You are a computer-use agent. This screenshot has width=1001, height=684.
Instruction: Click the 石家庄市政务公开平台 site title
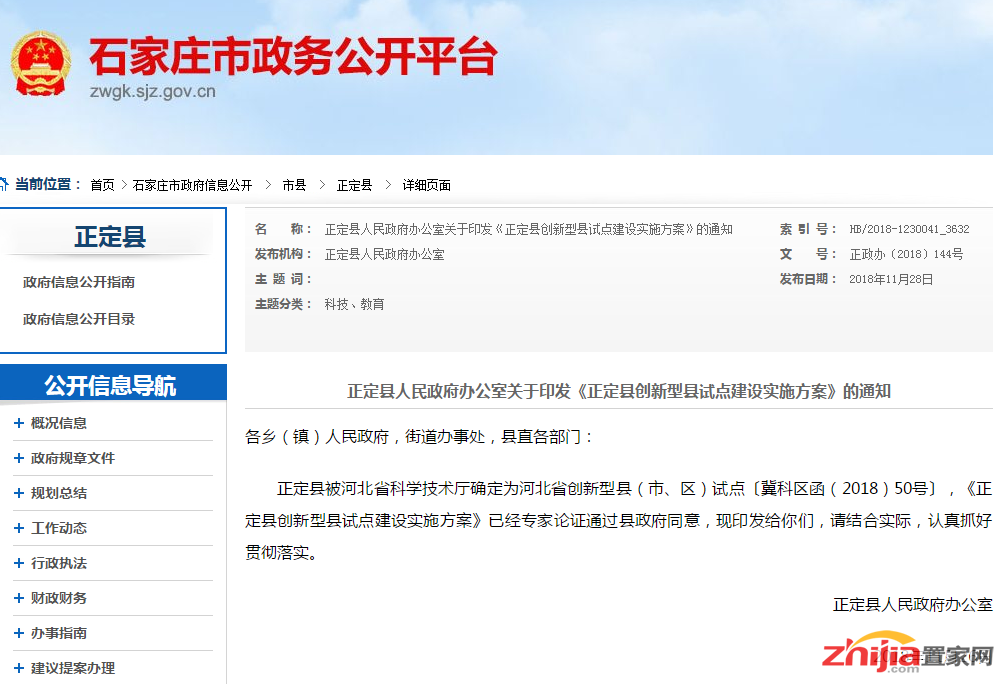coord(293,57)
